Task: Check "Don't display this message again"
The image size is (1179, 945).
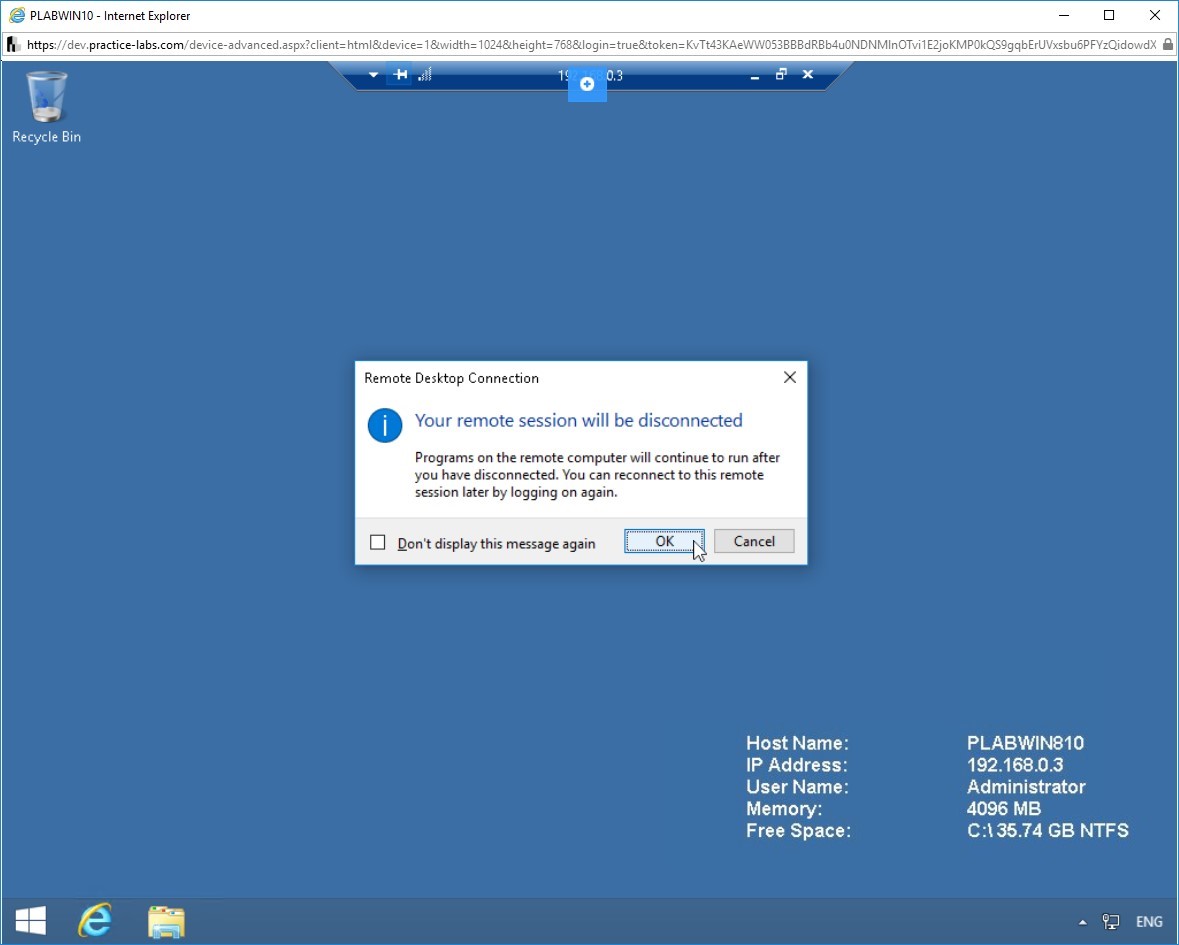Action: click(377, 542)
